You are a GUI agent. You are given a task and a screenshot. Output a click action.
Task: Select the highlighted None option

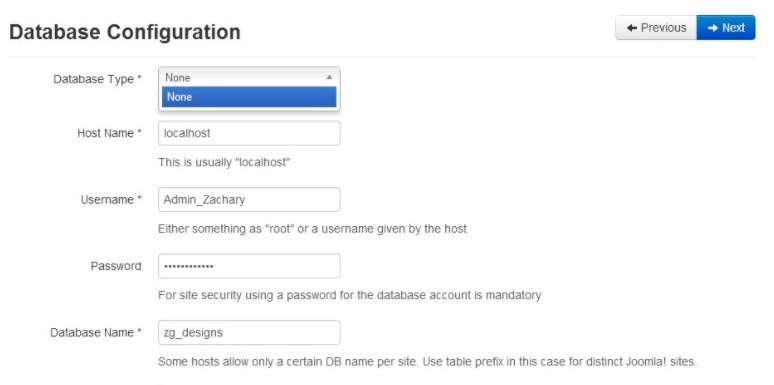(x=249, y=97)
